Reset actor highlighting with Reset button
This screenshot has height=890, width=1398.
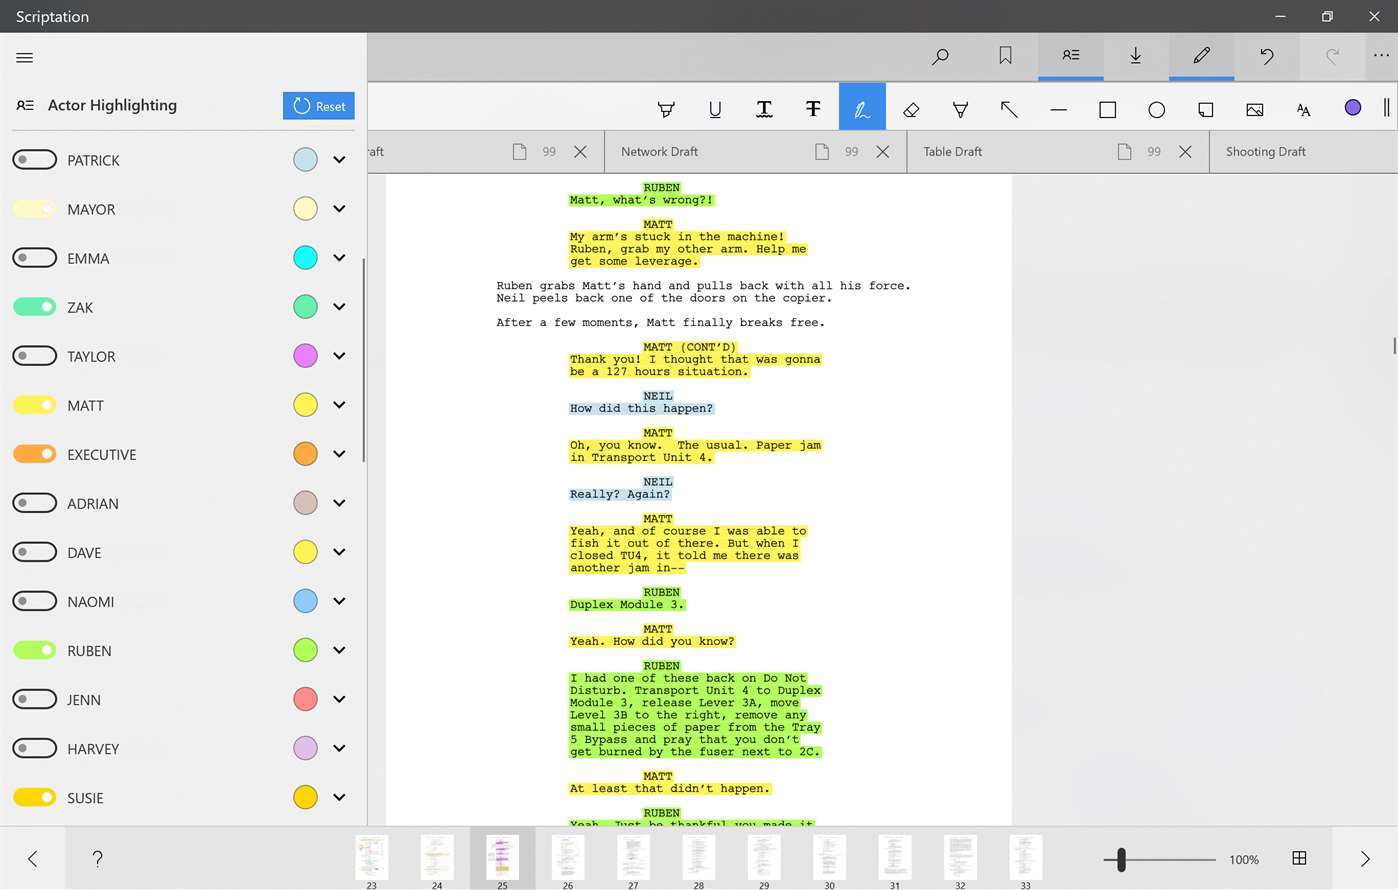[319, 106]
